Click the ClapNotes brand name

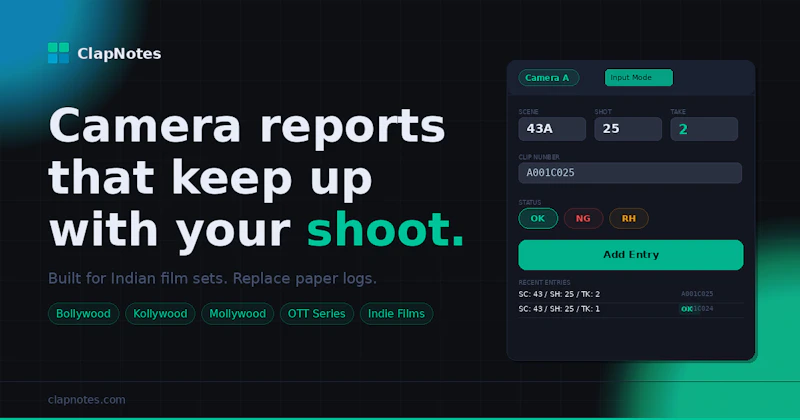tap(119, 54)
